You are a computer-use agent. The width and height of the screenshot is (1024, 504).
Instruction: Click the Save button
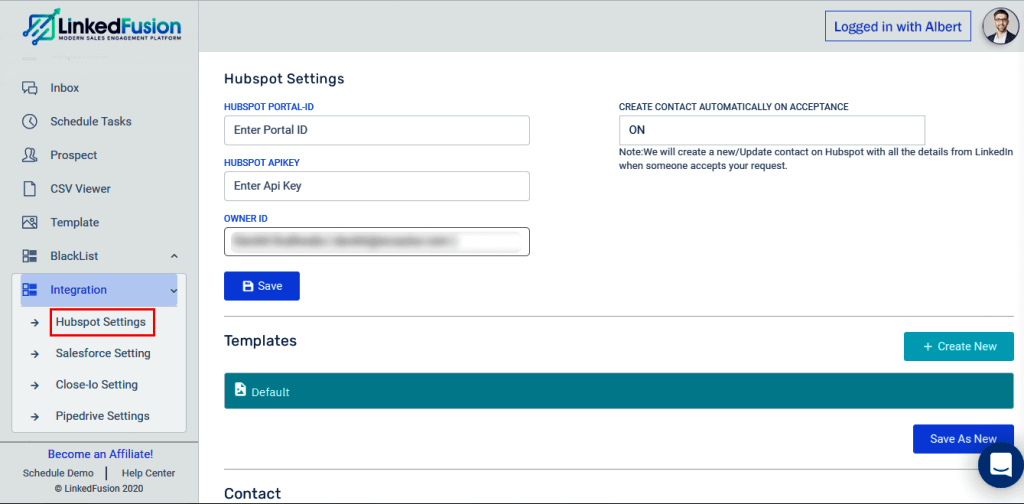coord(262,286)
